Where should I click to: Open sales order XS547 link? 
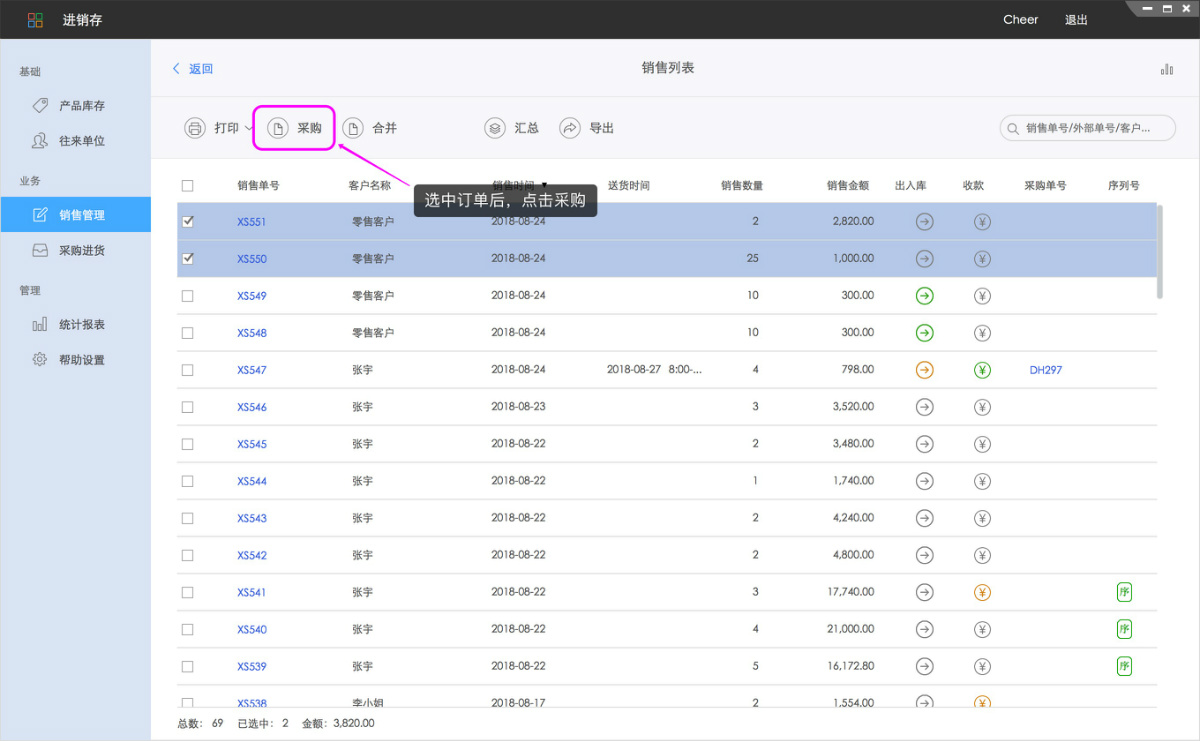pyautogui.click(x=252, y=370)
